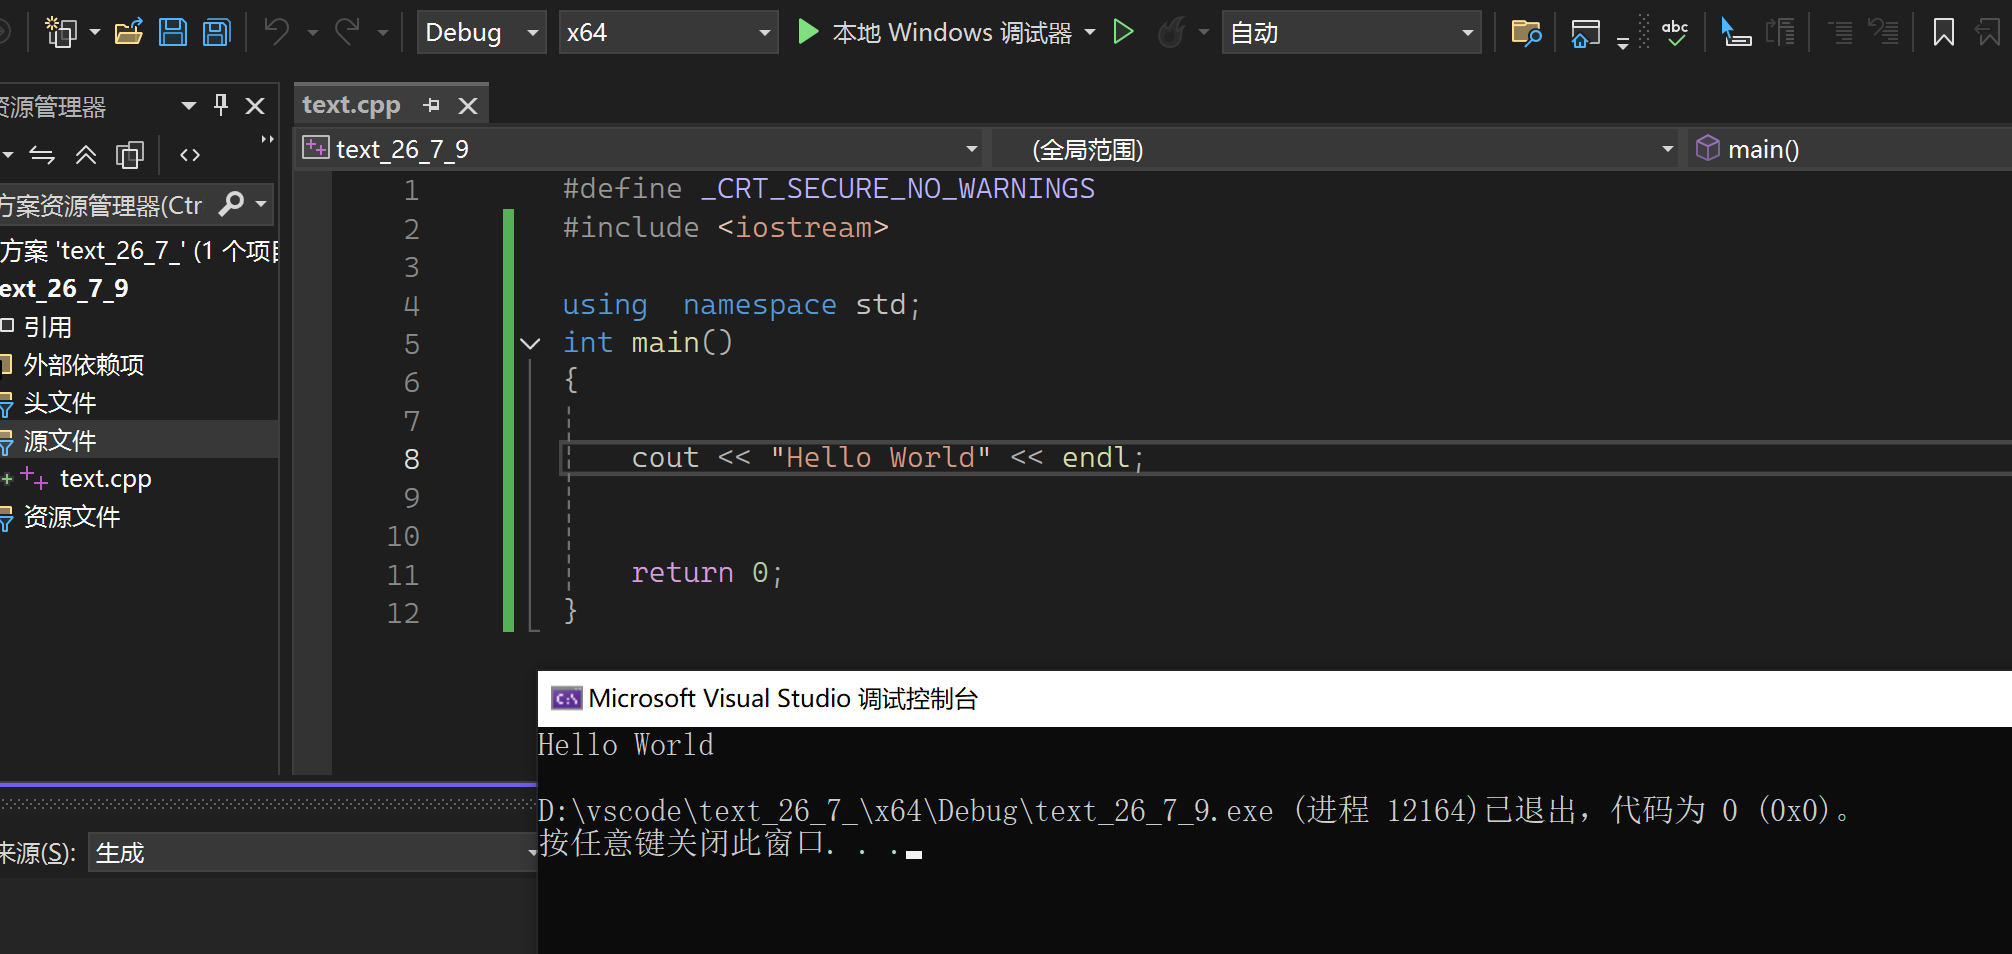Open the main() member dropdown

pyautogui.click(x=1850, y=149)
